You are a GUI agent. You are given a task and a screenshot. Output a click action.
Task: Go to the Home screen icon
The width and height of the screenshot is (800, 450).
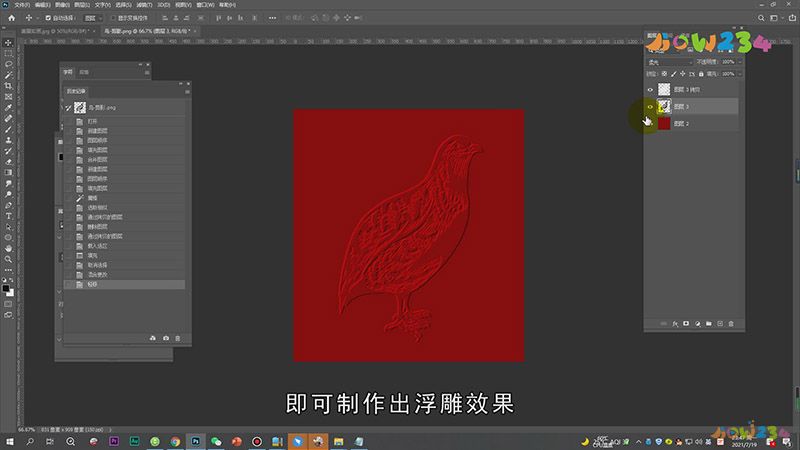tap(11, 18)
